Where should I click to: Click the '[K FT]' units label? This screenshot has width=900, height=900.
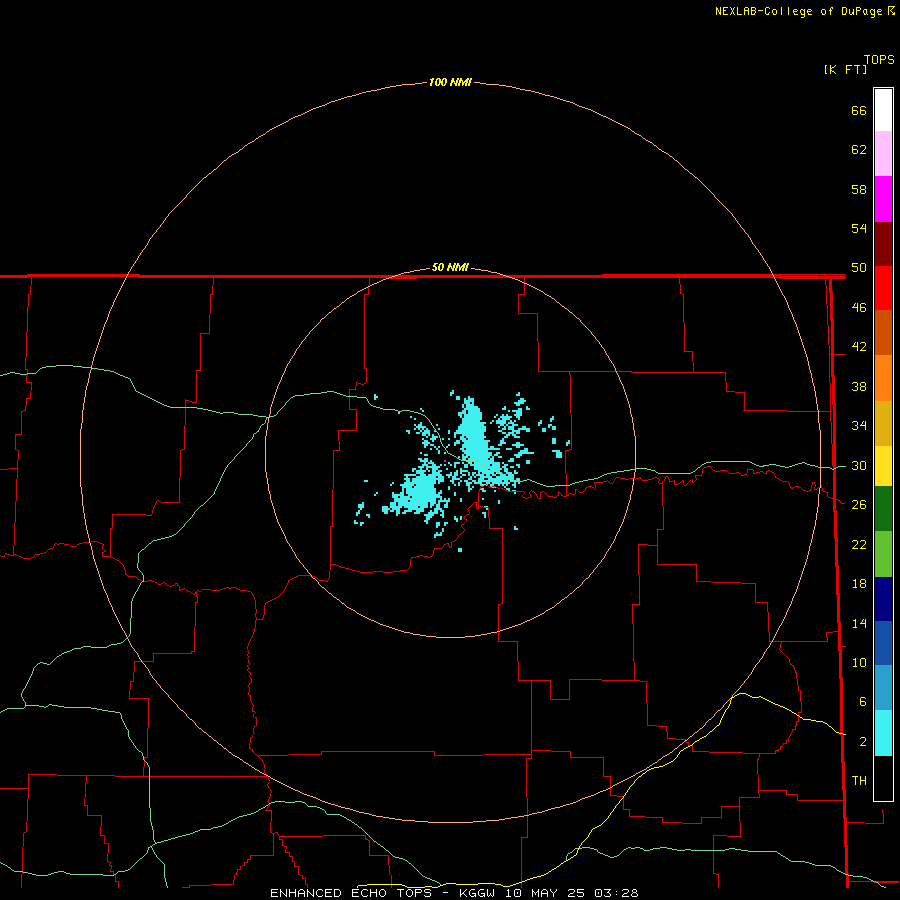point(845,69)
